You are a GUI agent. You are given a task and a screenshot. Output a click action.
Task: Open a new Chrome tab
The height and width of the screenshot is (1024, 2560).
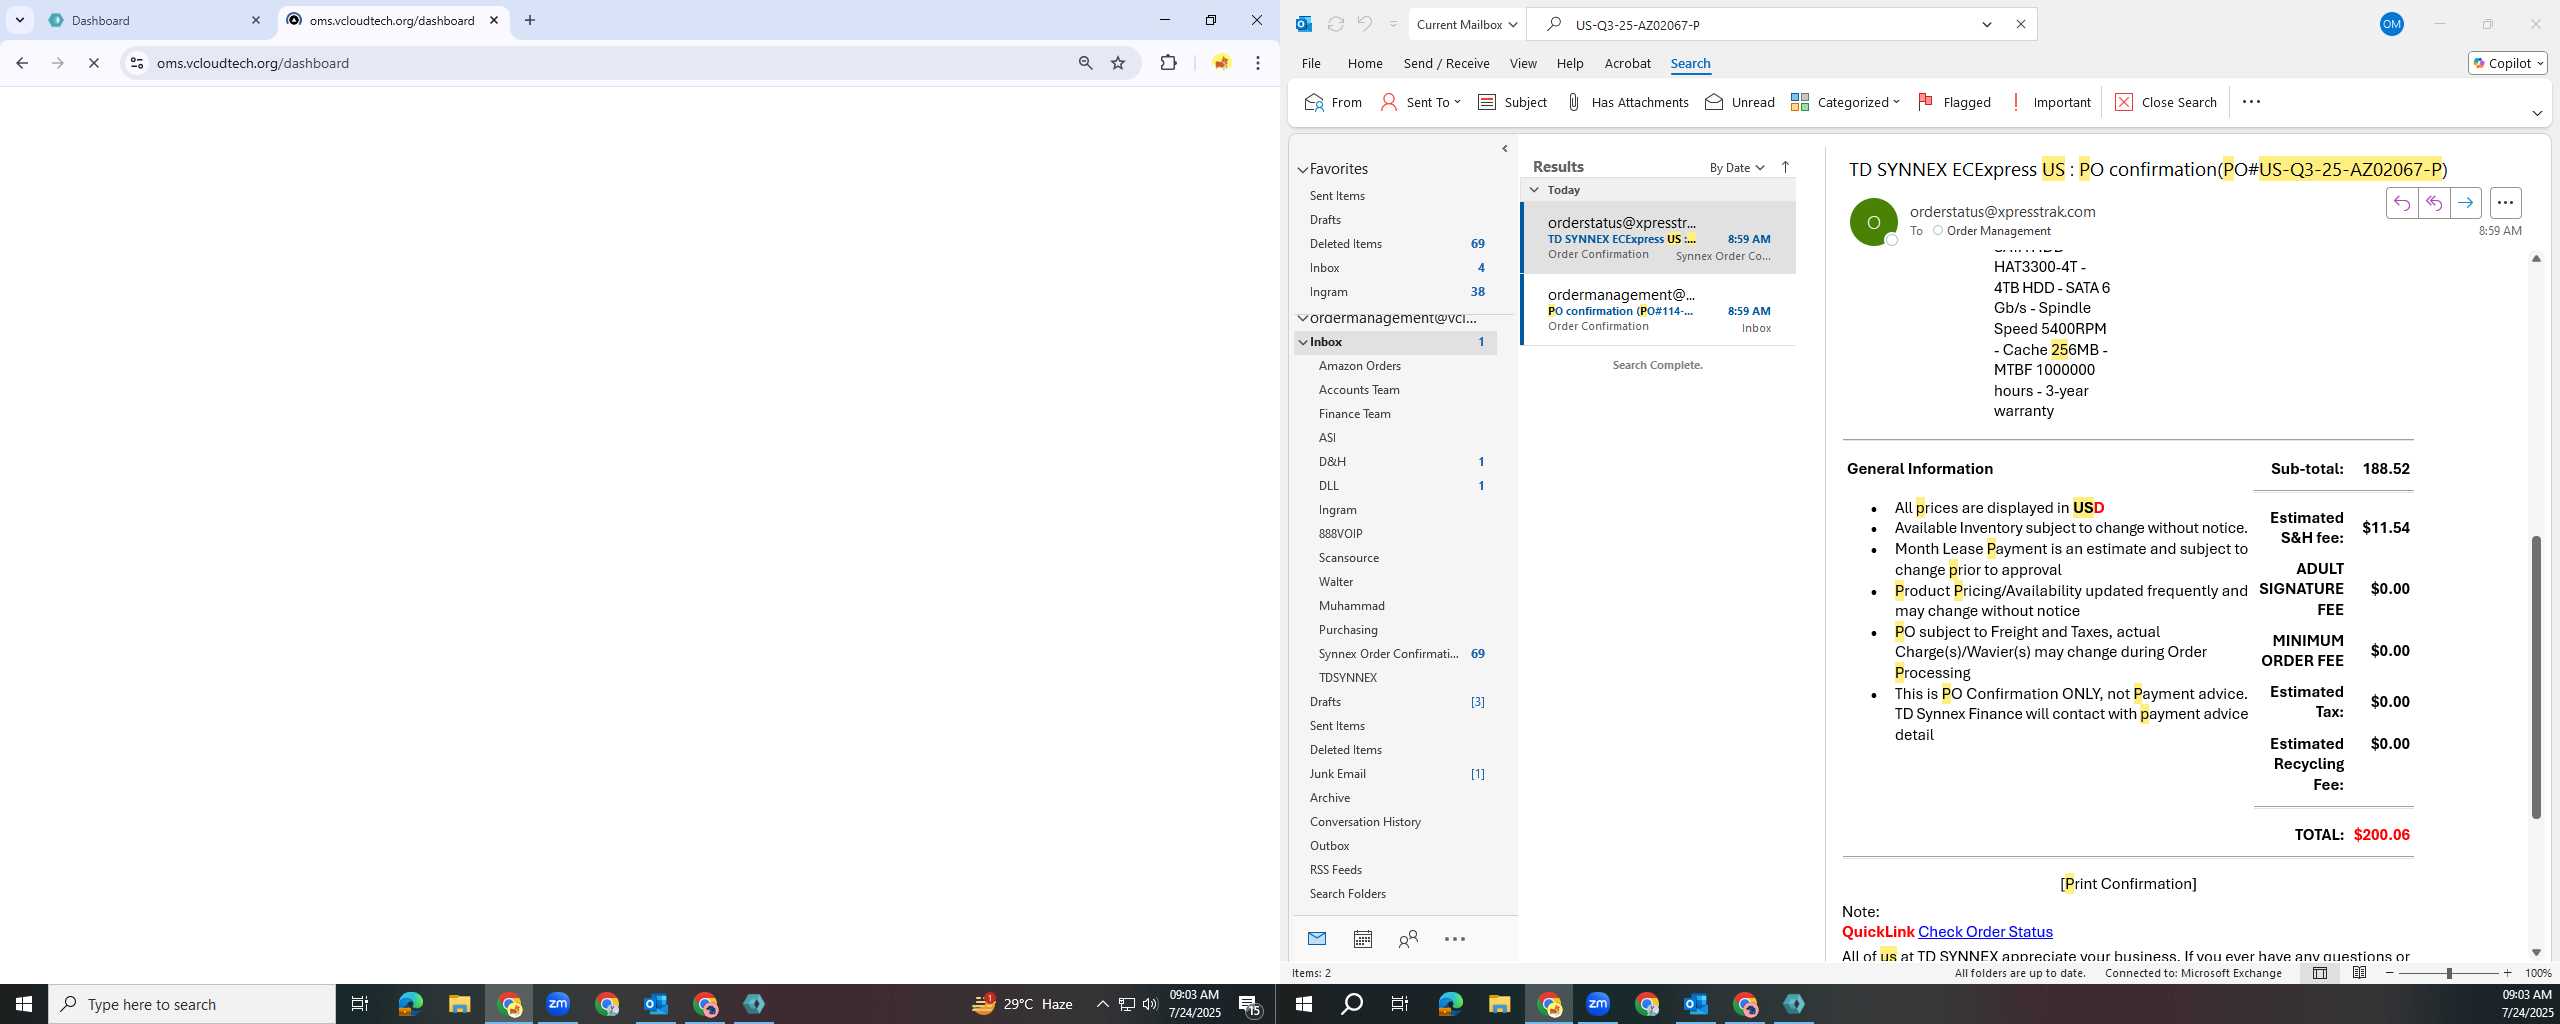[x=530, y=20]
